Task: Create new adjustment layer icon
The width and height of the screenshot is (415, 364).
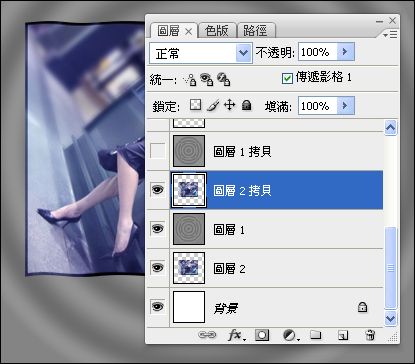Action: [291, 335]
